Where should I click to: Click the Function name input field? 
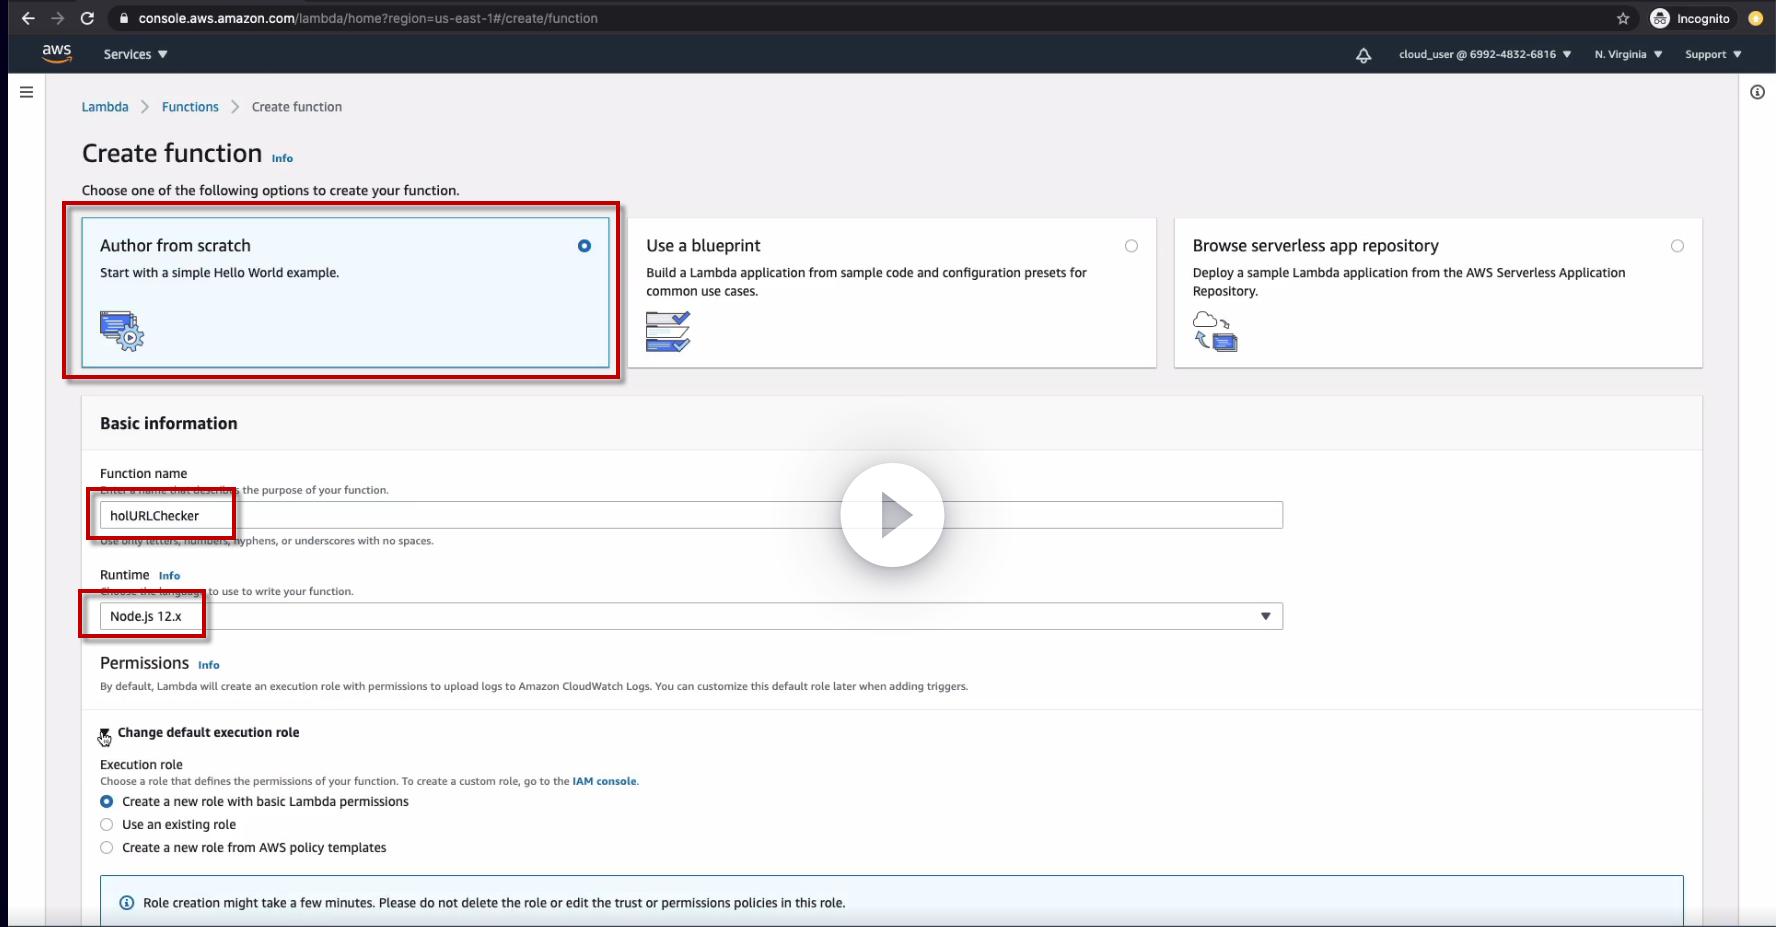click(x=691, y=515)
